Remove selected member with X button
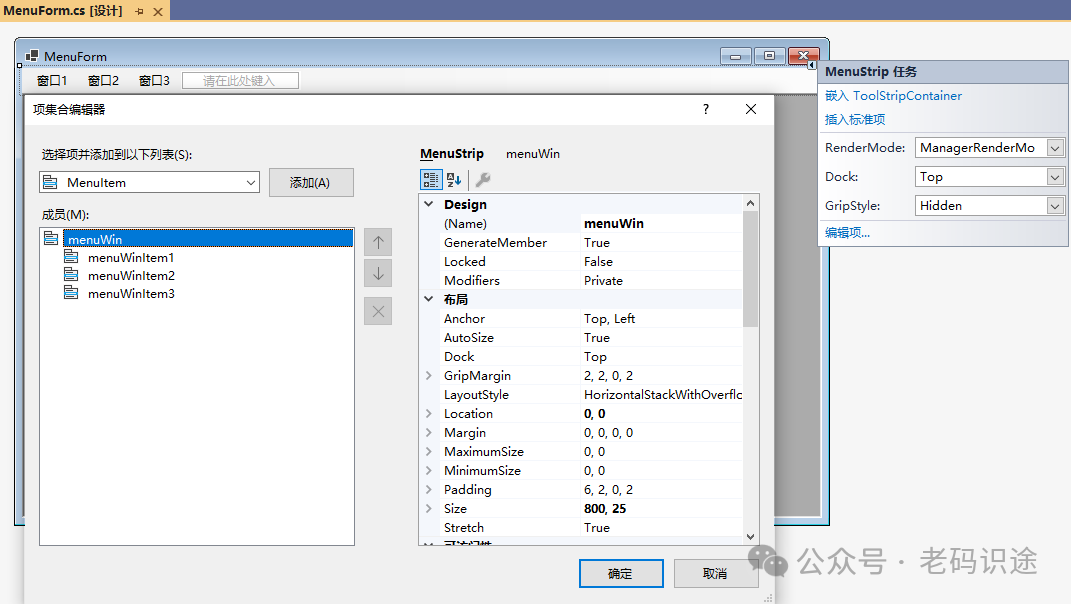The width and height of the screenshot is (1071, 604). click(378, 312)
